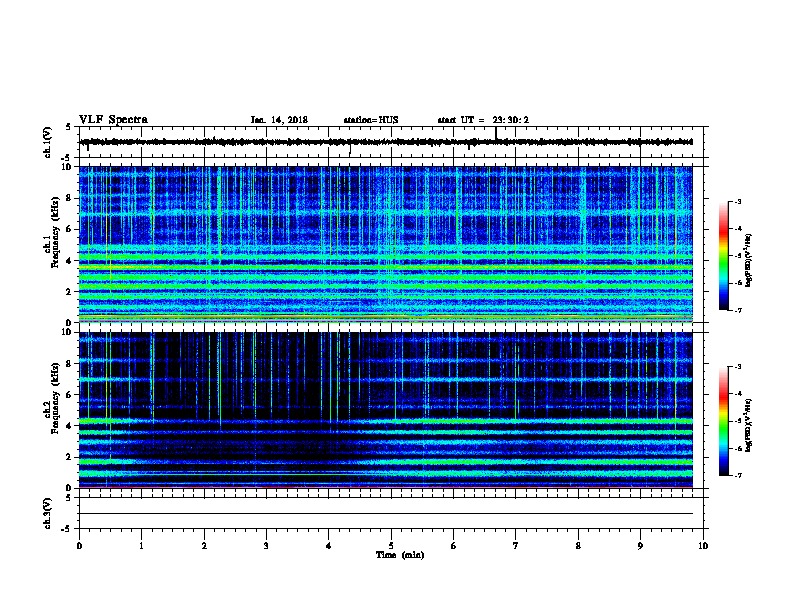
Task: Click the "4" kHz tick on ch.1 frequency axis
Action: pyautogui.click(x=69, y=261)
